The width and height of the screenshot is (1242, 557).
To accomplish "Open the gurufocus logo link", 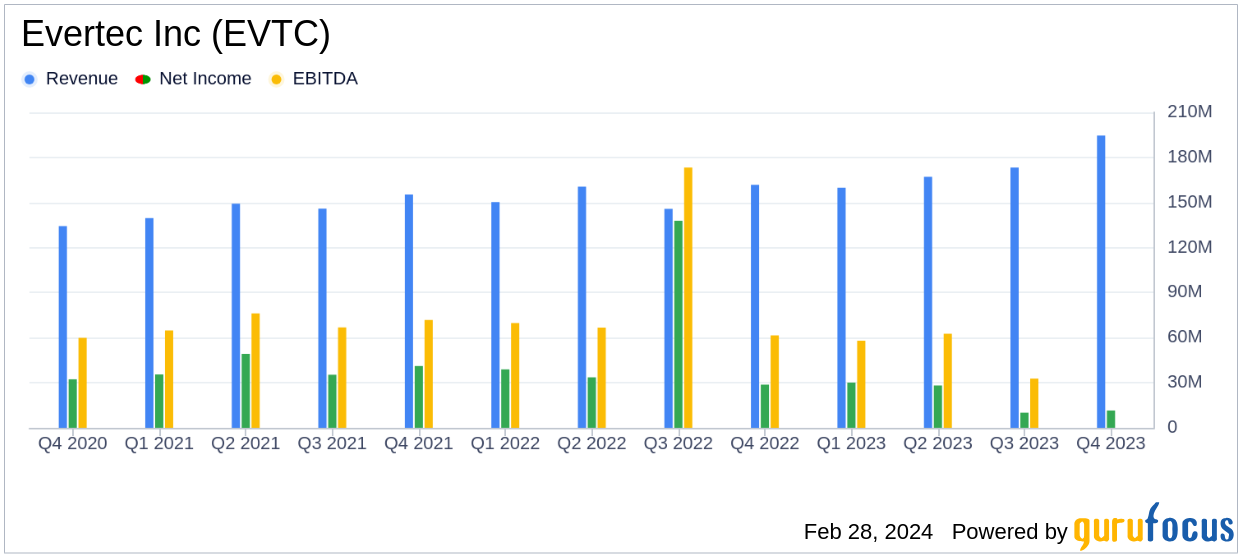I will tap(1153, 526).
